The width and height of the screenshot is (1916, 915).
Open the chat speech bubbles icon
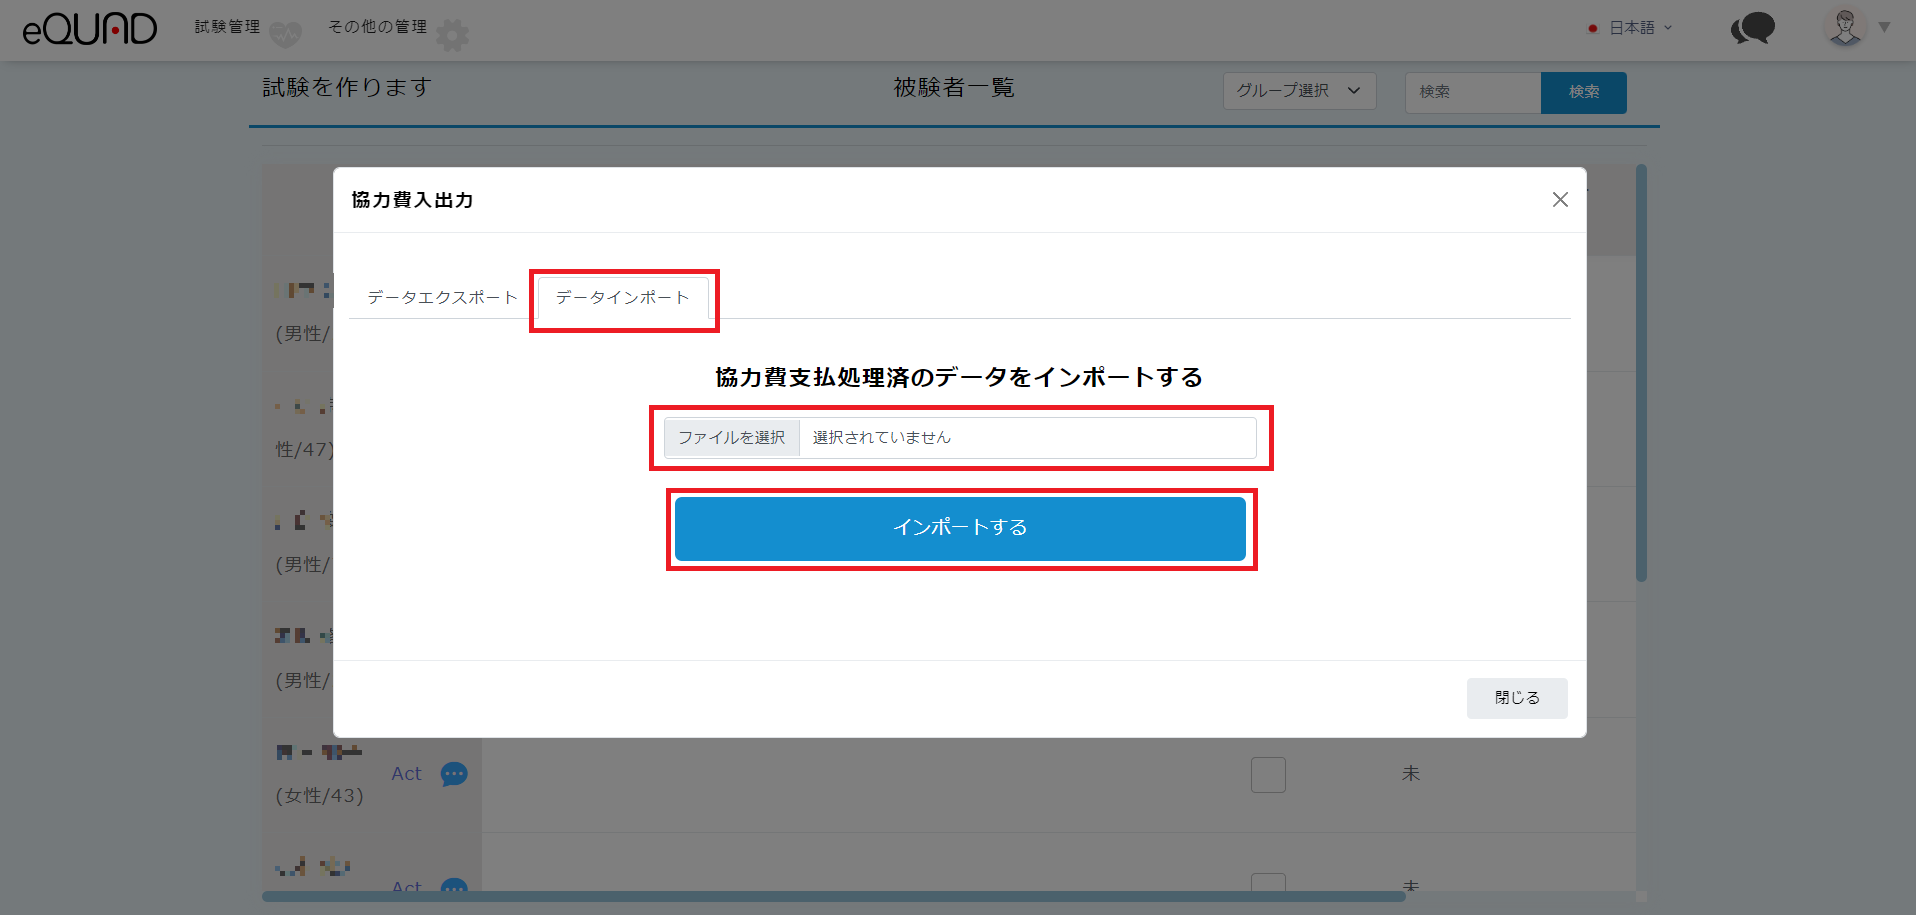1752,28
